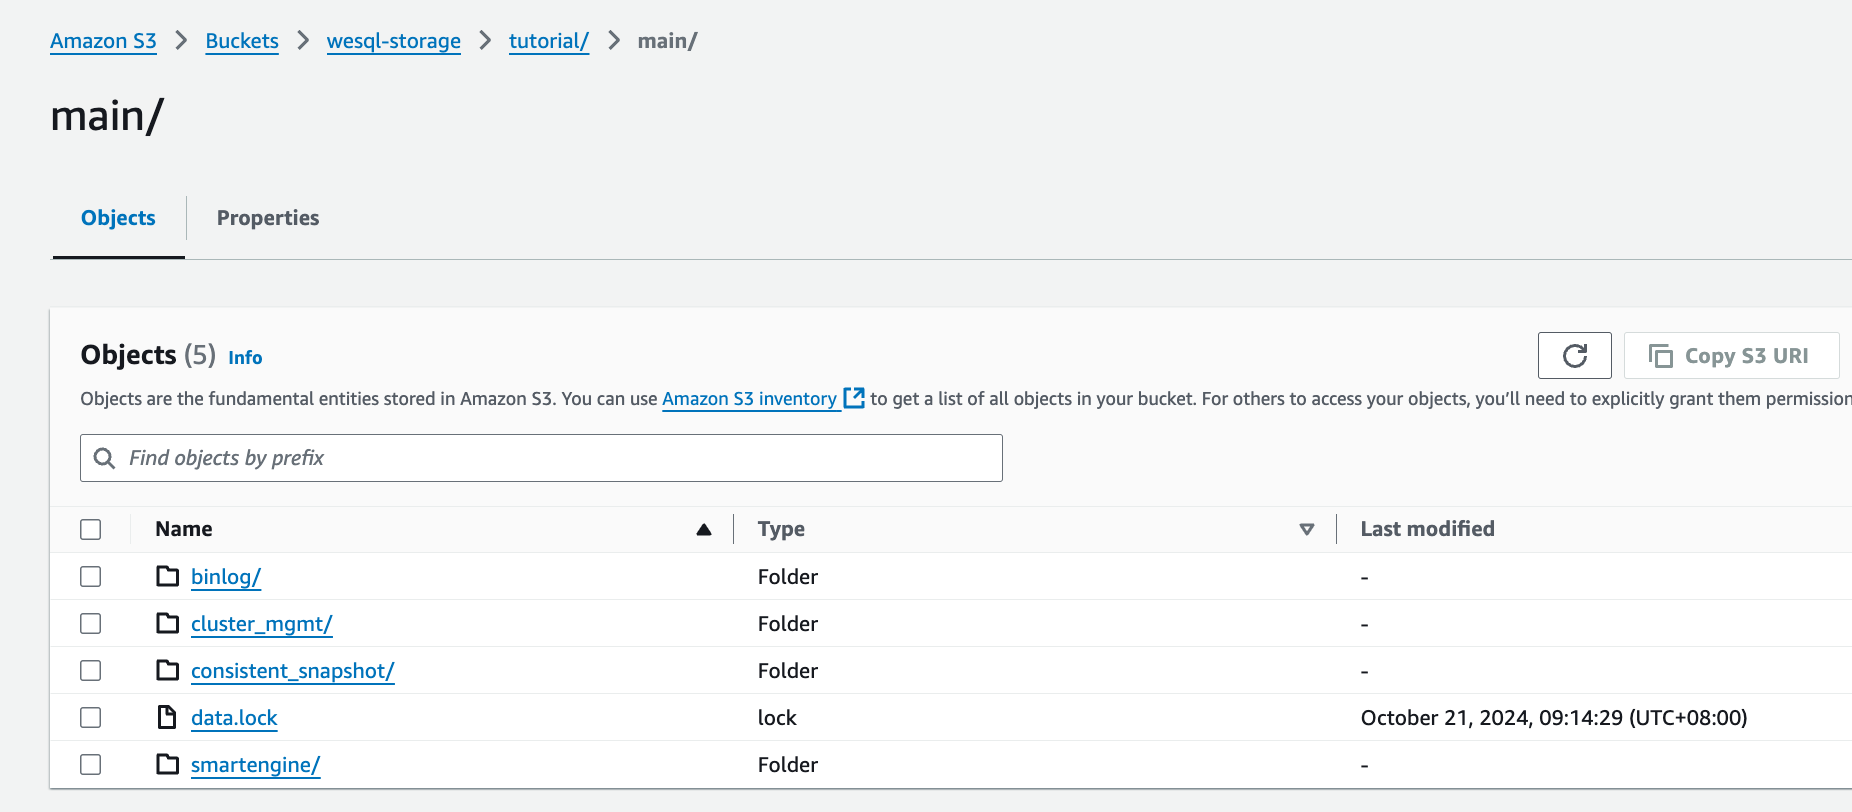Click the Last modified column header
Screen dimensions: 1852x812
pos(1427,529)
